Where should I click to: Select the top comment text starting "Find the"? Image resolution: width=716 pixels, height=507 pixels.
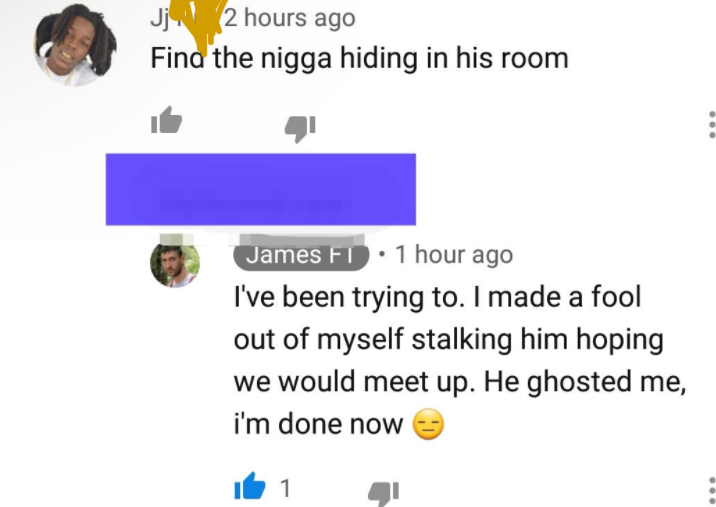(359, 59)
